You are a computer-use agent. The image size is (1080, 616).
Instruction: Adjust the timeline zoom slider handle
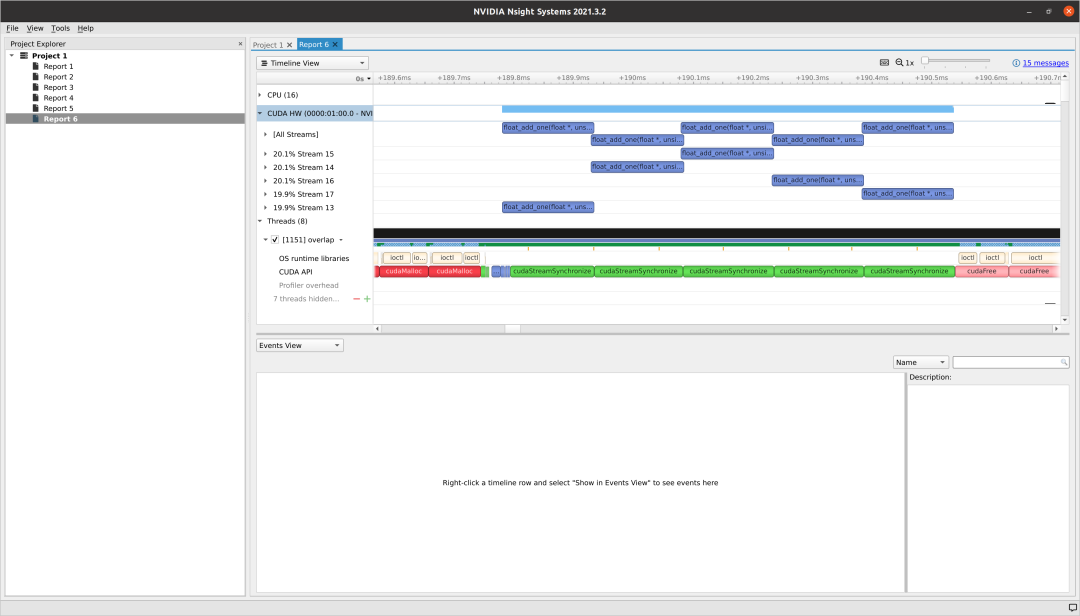(x=925, y=61)
